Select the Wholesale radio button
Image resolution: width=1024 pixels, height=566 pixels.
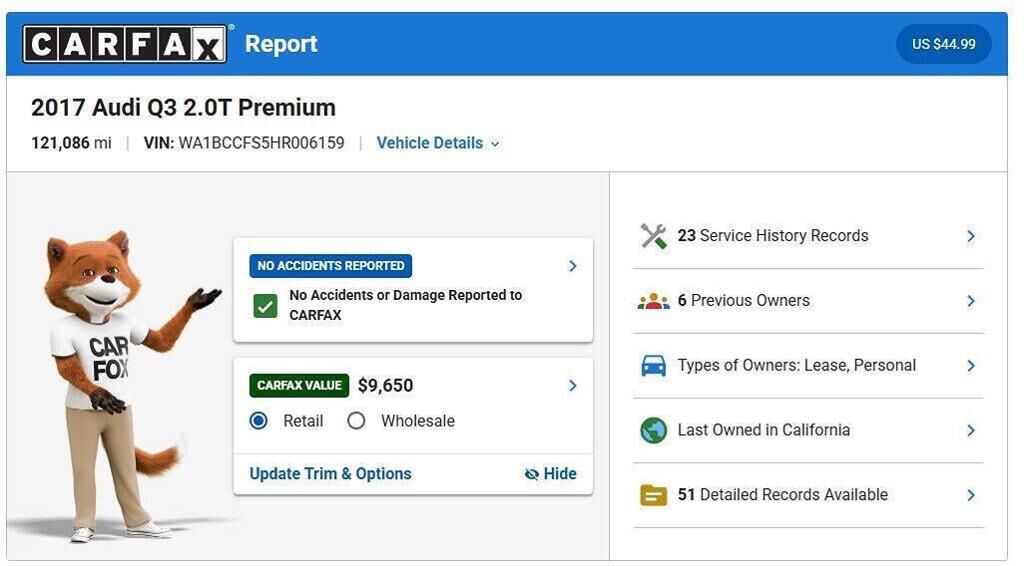click(356, 421)
